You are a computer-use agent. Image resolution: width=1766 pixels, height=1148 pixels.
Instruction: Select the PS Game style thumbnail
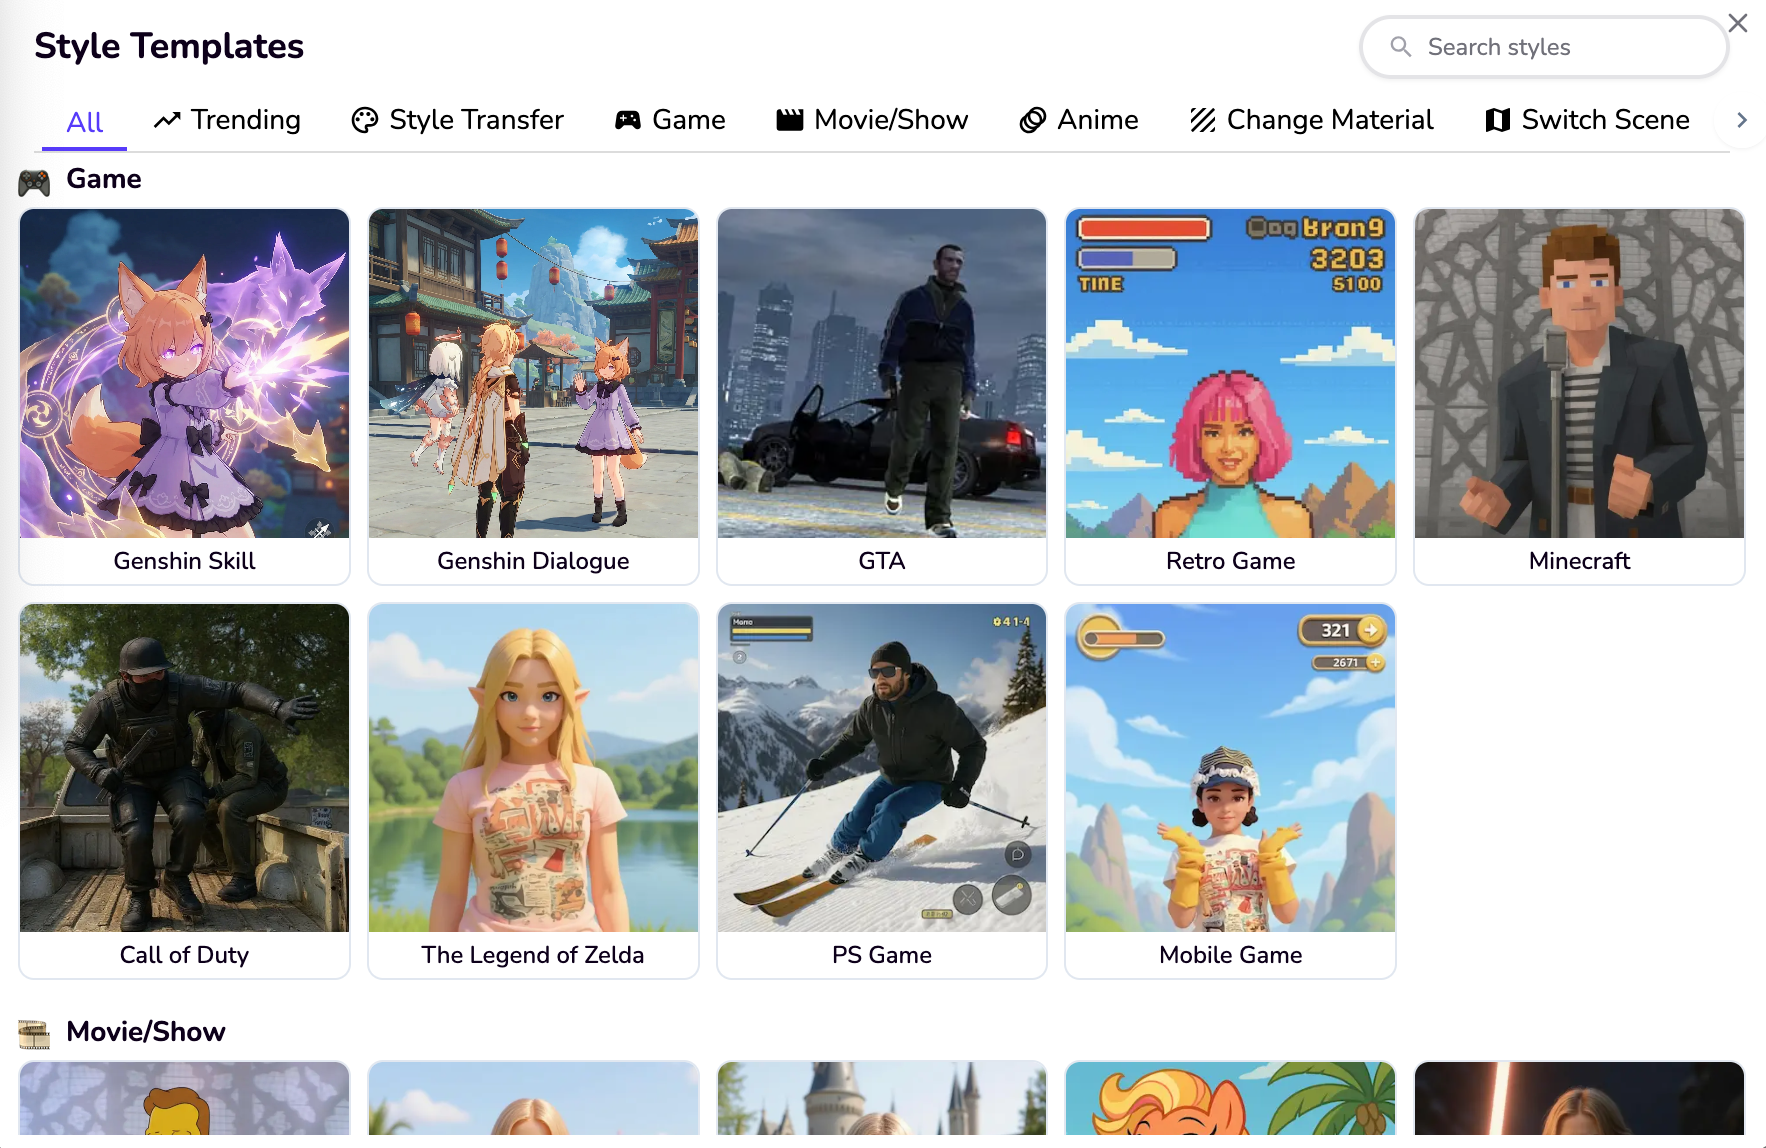(x=882, y=768)
